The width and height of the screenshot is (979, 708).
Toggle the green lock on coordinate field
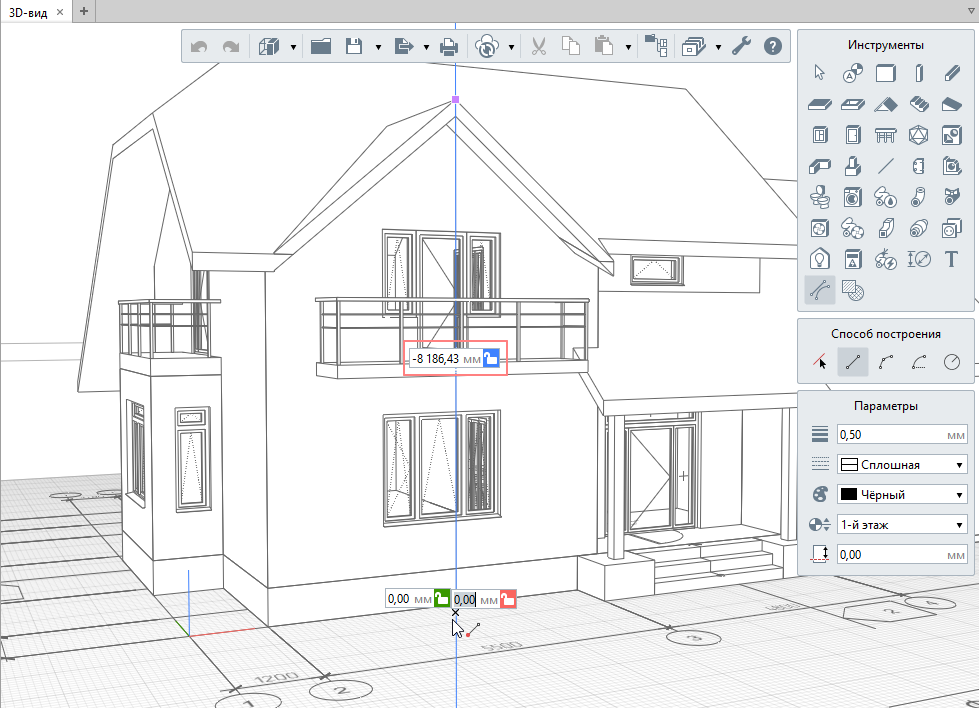point(441,599)
